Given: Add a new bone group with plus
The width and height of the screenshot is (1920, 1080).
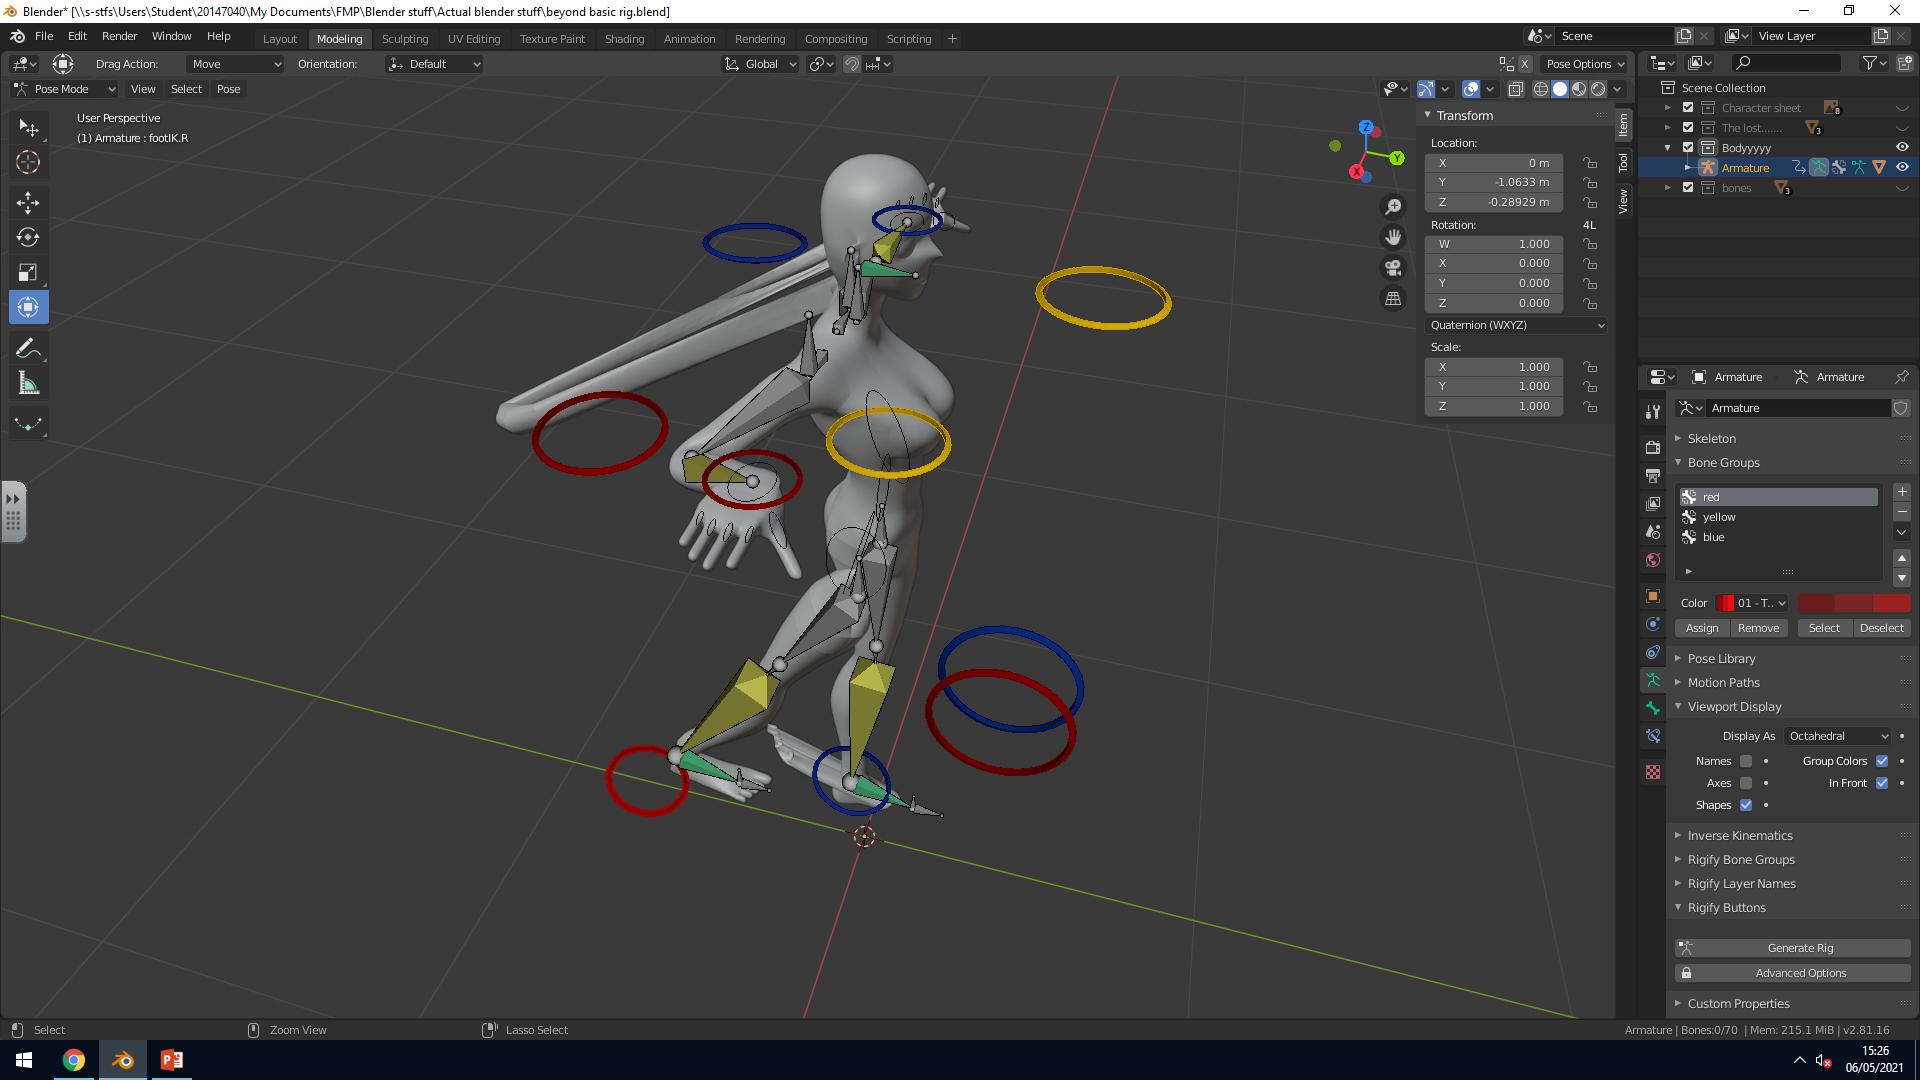Looking at the screenshot, I should [1902, 492].
